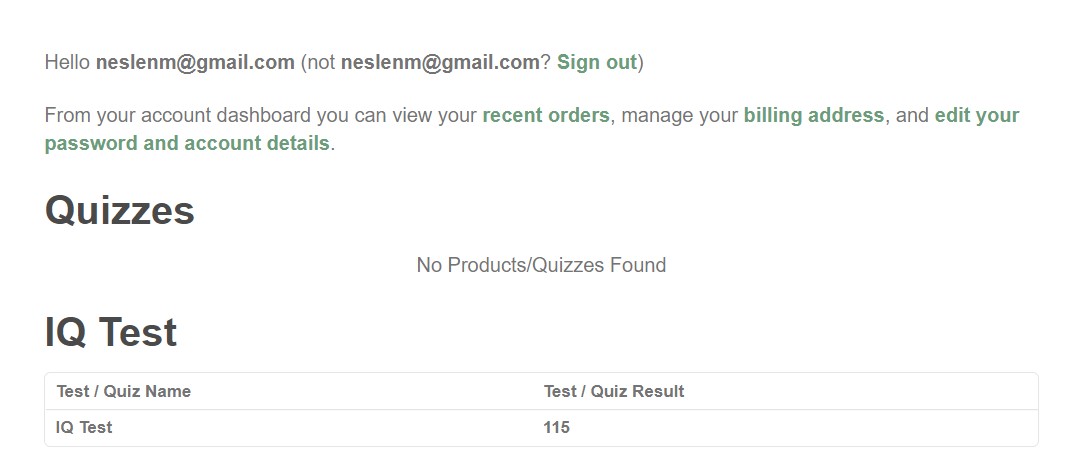Click the Test / Quiz Name column header
The width and height of the screenshot is (1081, 472).
click(124, 391)
